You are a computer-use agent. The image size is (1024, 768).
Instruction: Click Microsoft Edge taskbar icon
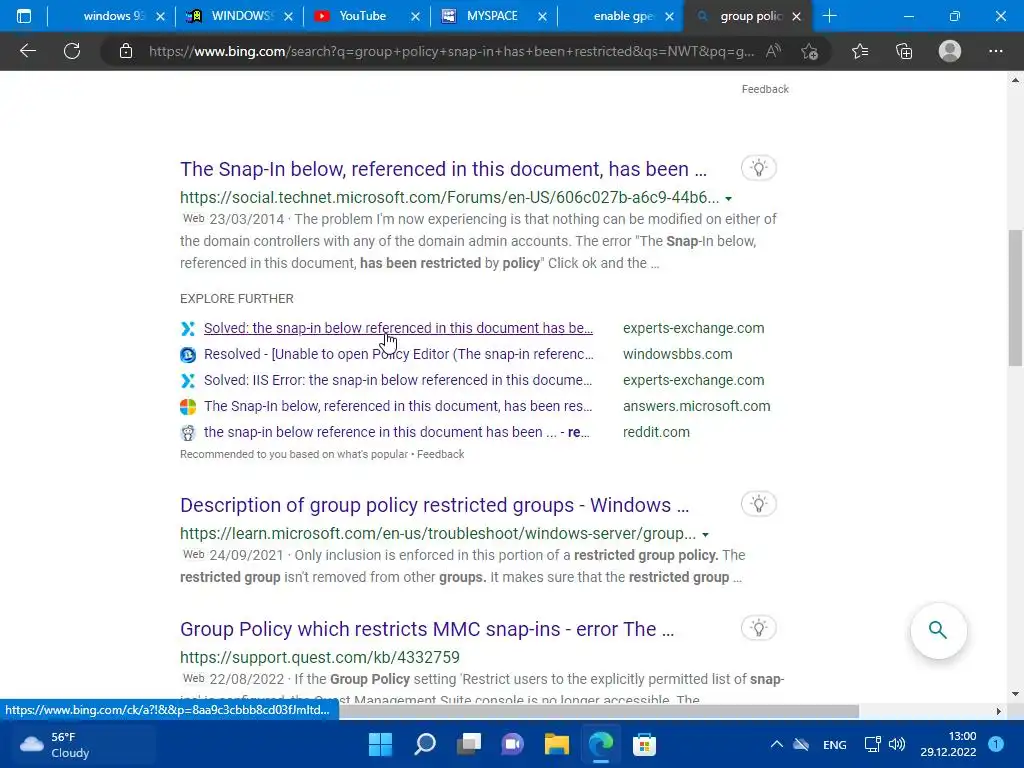(601, 744)
